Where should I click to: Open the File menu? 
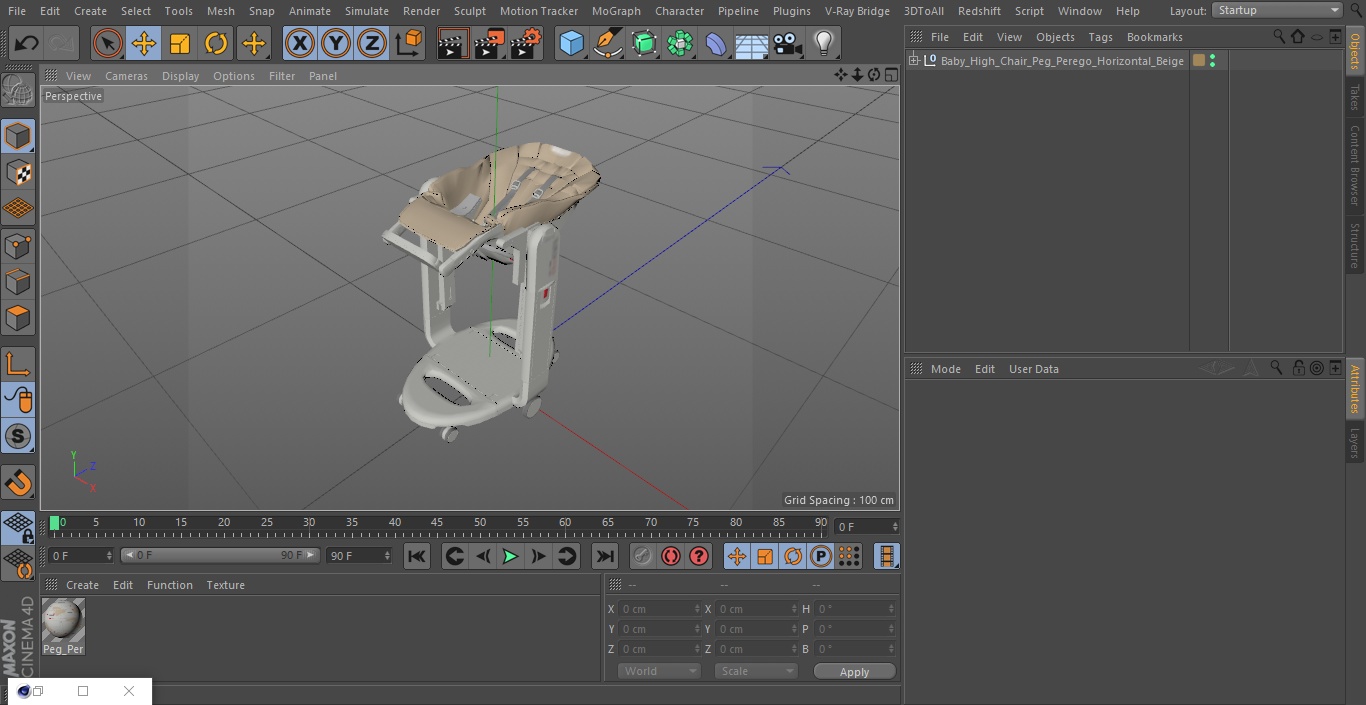click(x=17, y=11)
